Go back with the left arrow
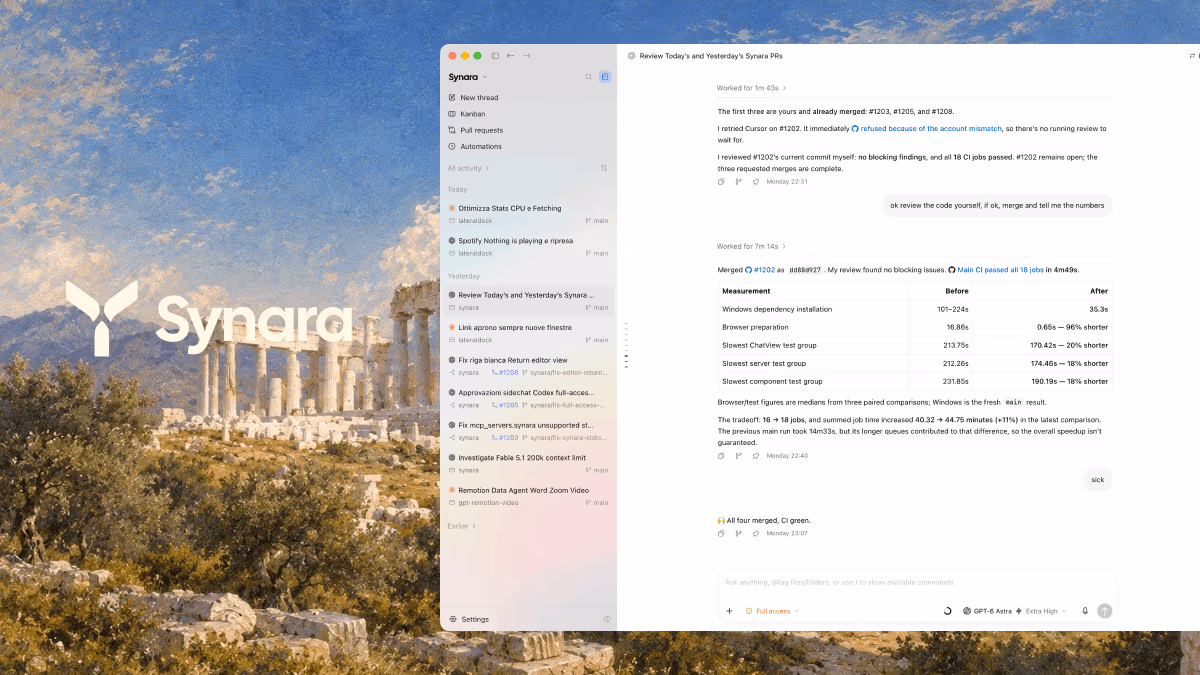This screenshot has width=1200, height=675. pos(510,56)
